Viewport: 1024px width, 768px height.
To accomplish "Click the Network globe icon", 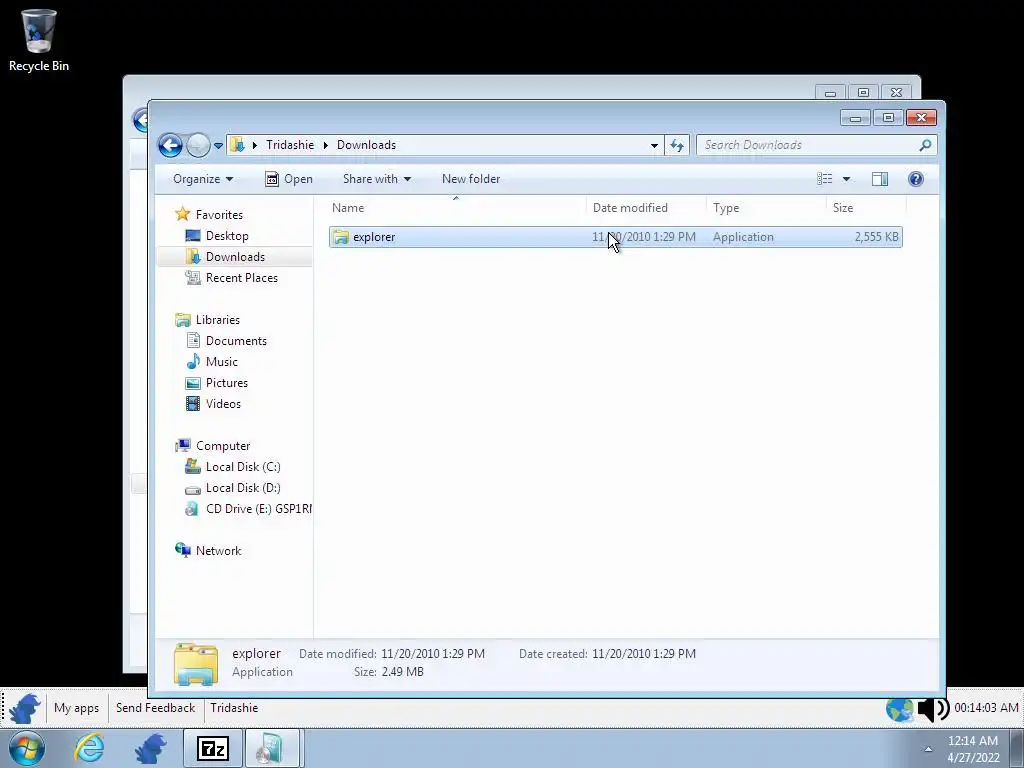I will point(183,550).
